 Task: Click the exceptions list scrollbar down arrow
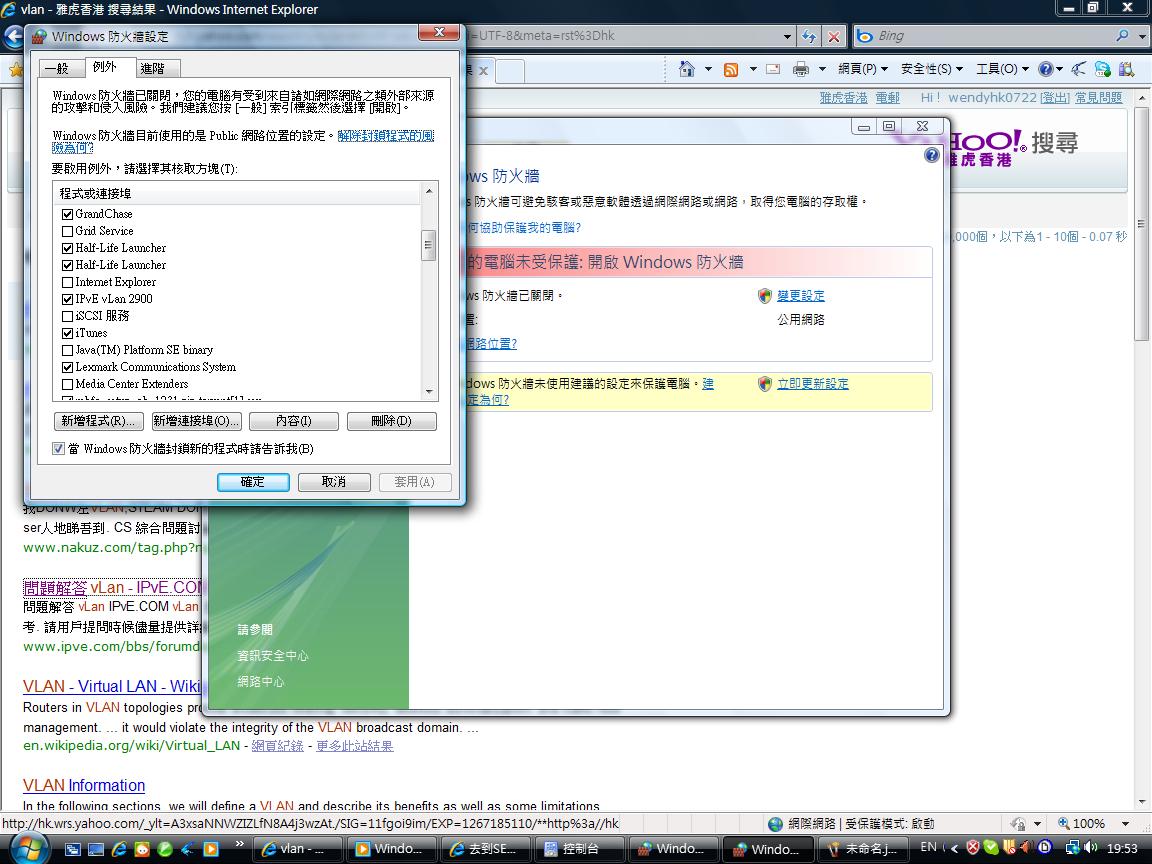pyautogui.click(x=429, y=391)
